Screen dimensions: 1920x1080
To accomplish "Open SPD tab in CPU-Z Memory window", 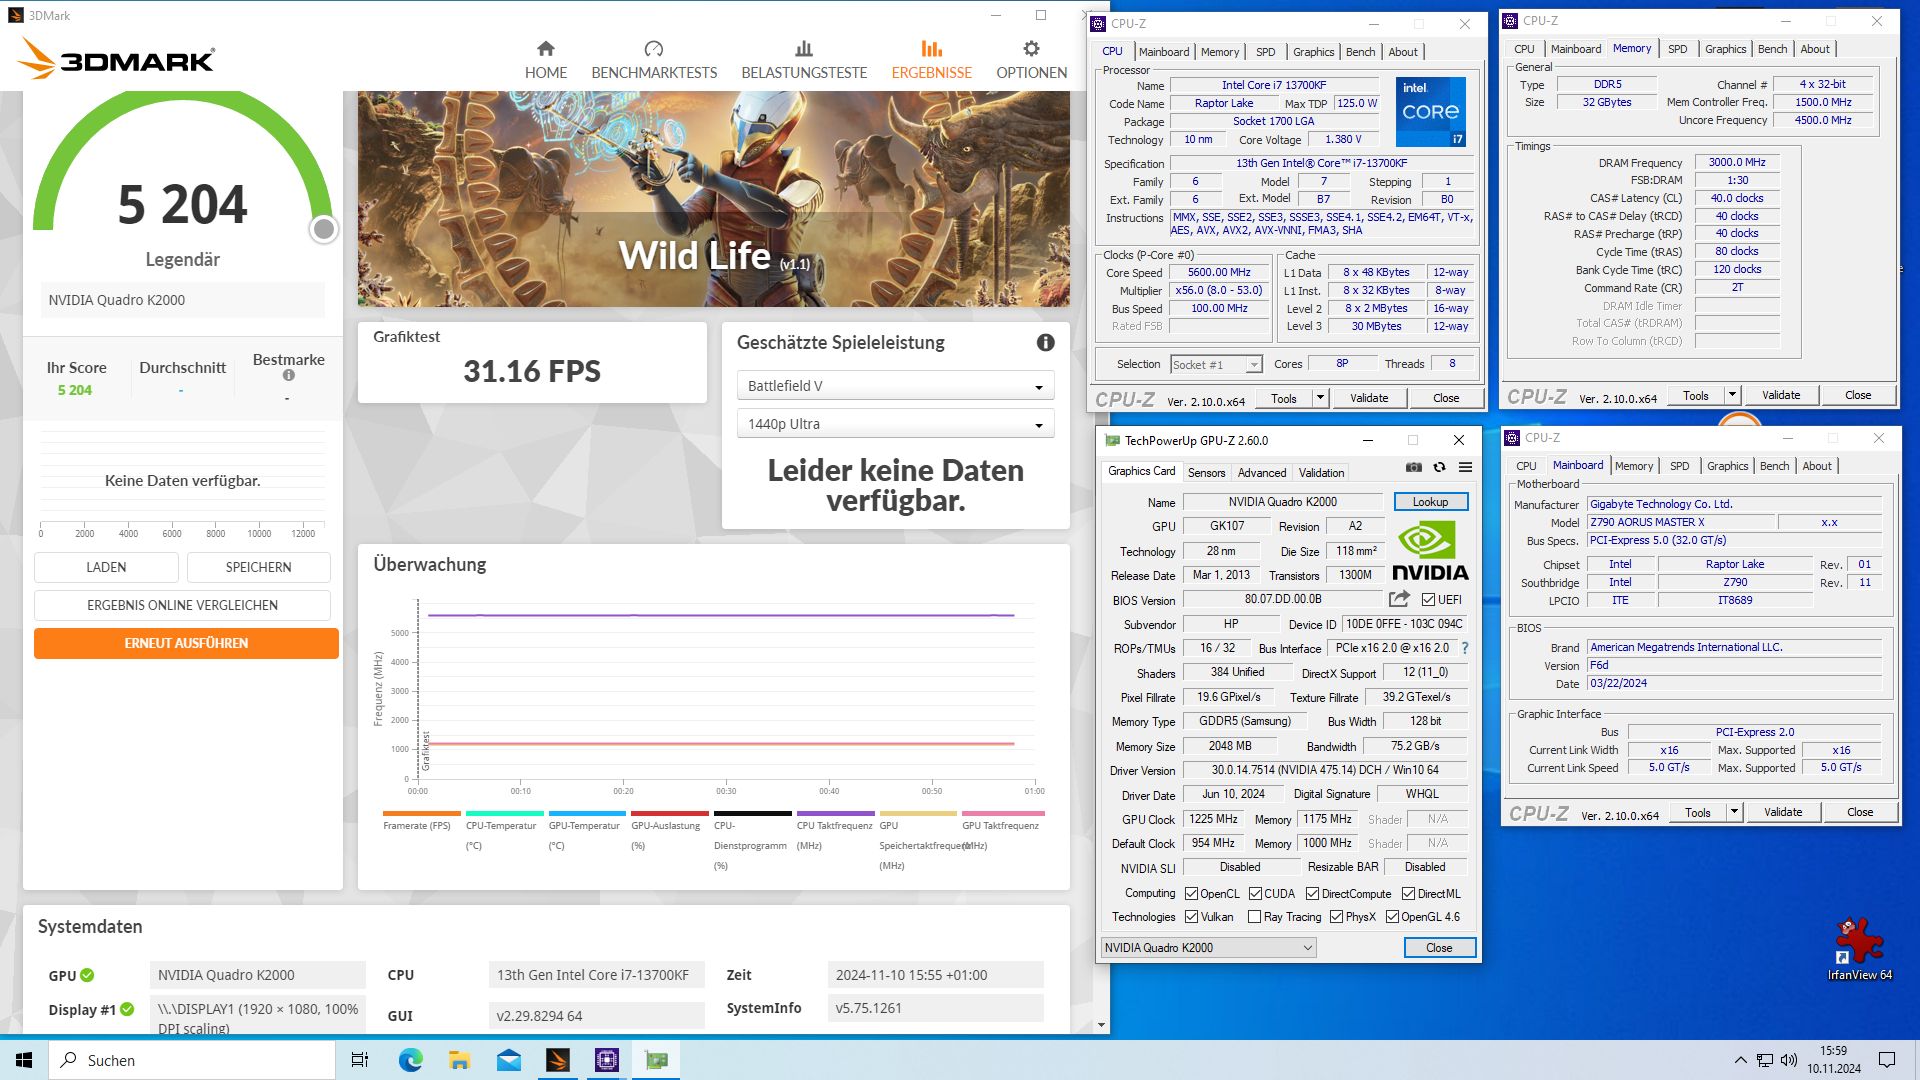I will click(1678, 49).
